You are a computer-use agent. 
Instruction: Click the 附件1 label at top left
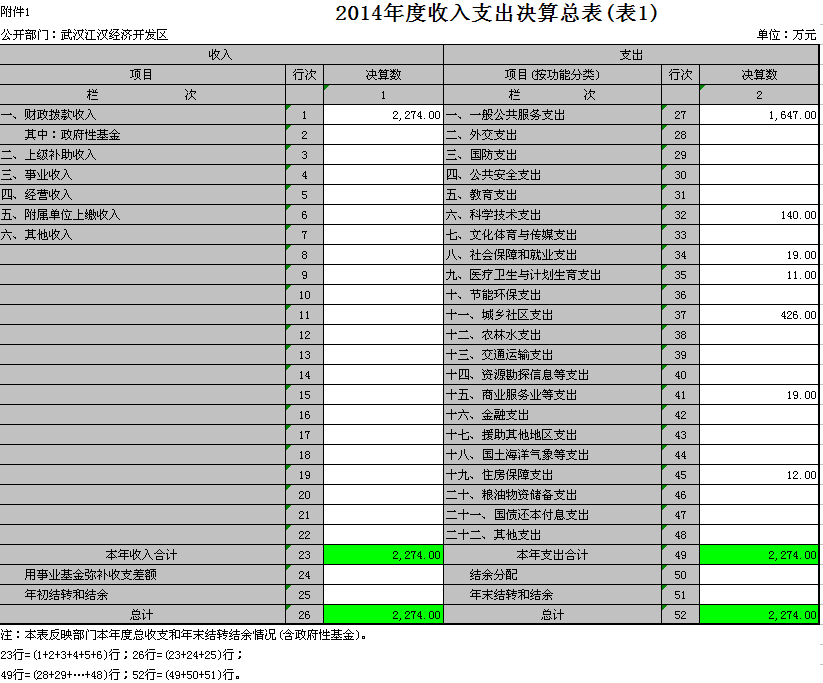coord(15,12)
